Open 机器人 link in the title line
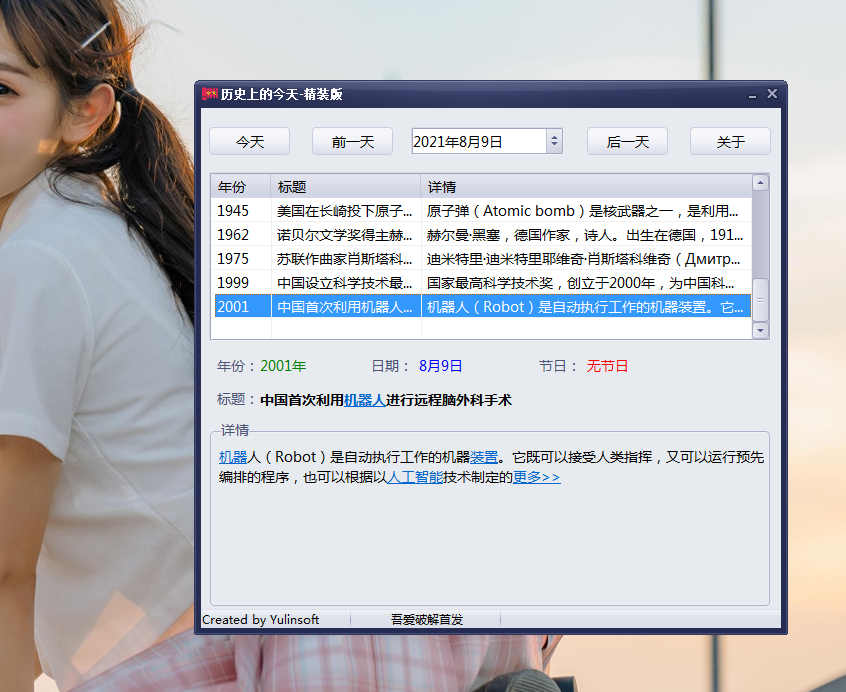Image resolution: width=846 pixels, height=692 pixels. click(x=365, y=400)
